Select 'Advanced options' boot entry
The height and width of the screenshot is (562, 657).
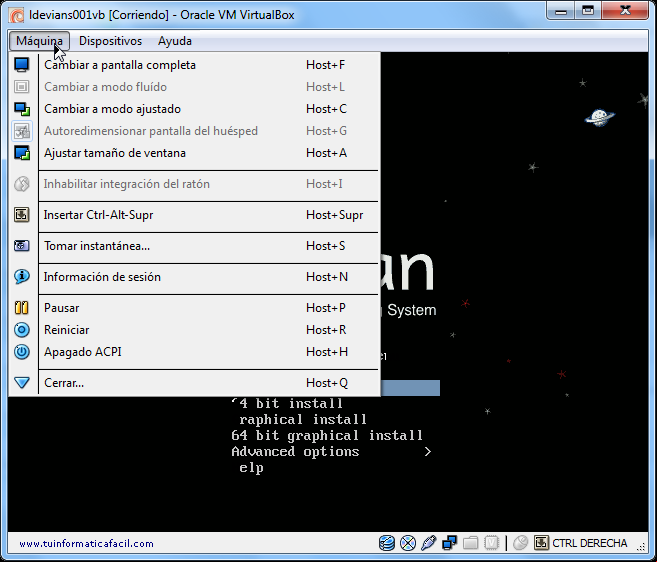pyautogui.click(x=295, y=451)
